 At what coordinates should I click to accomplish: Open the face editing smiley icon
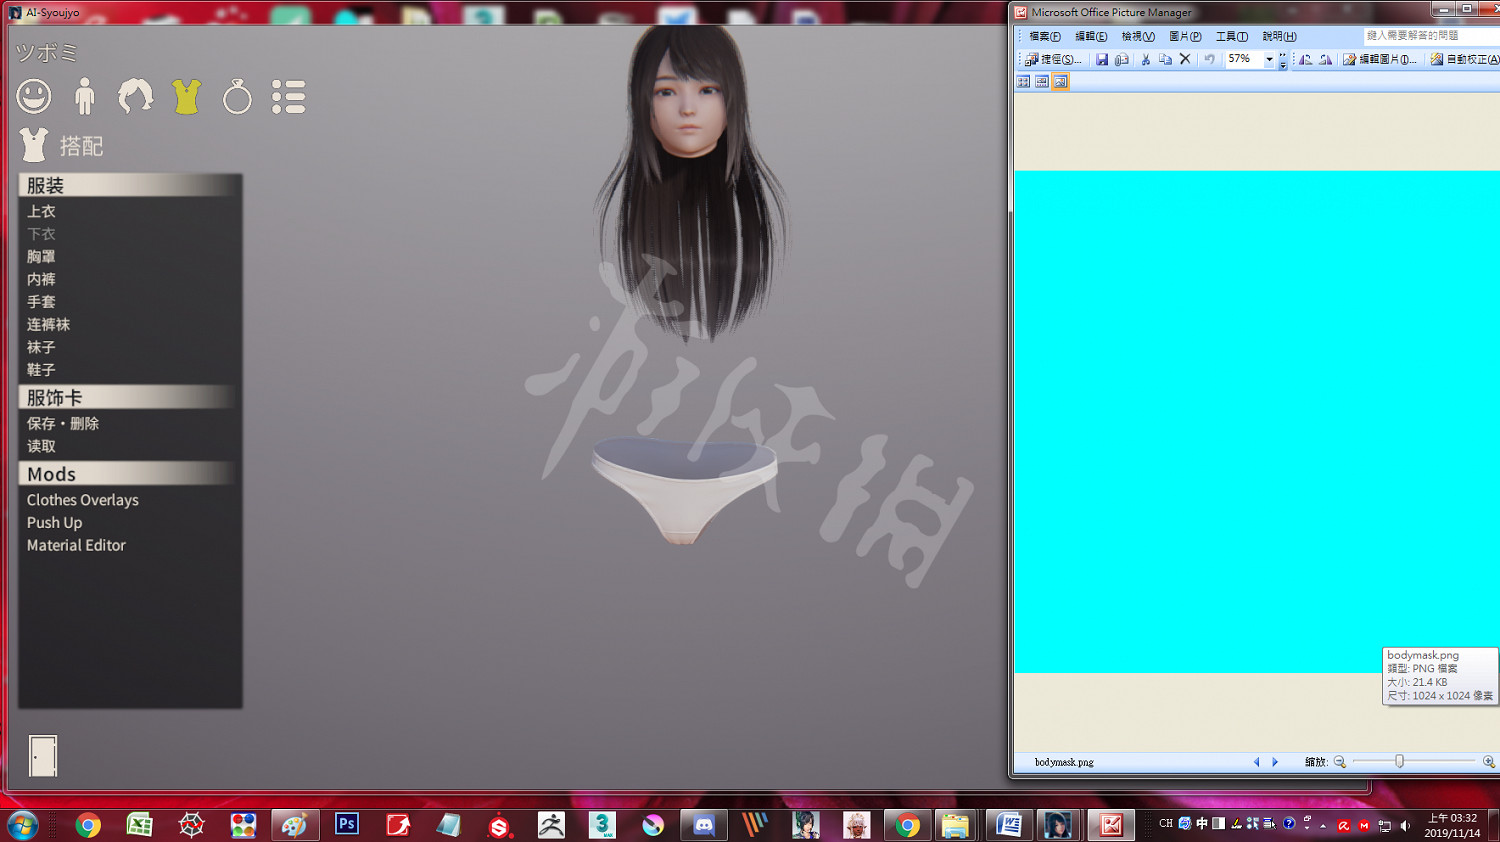34,96
